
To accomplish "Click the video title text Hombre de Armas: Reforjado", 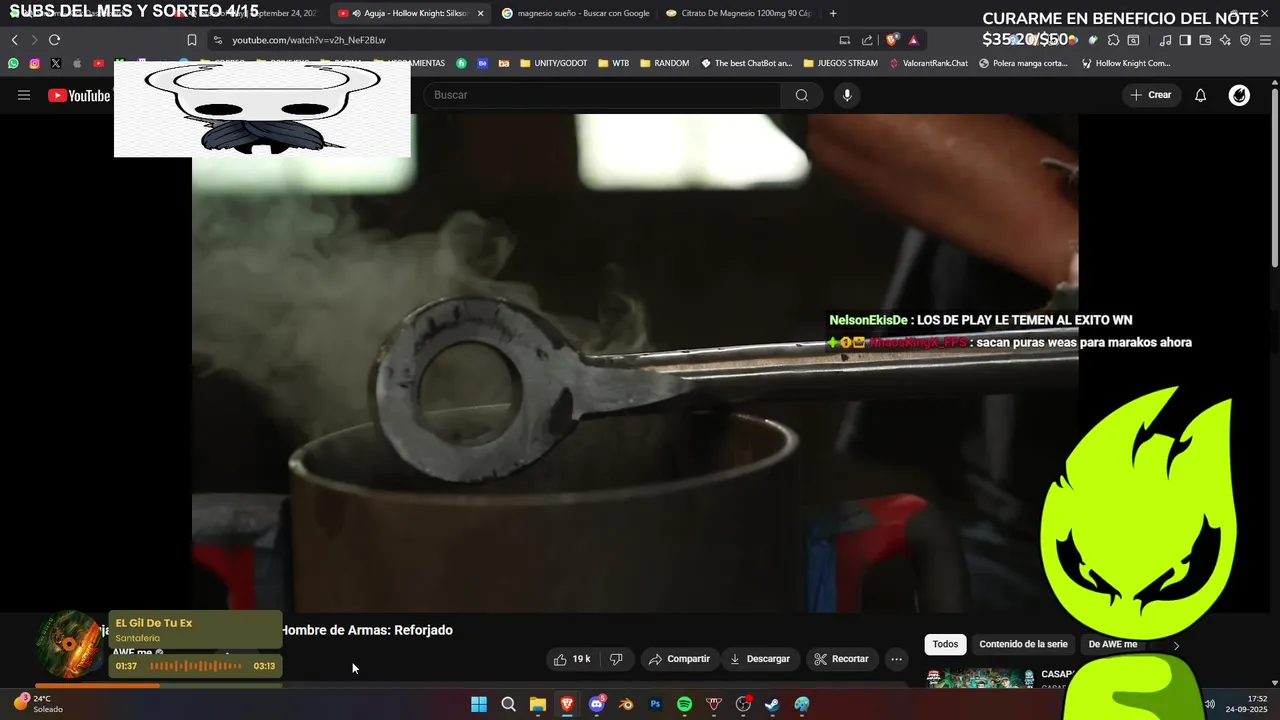I will coord(367,630).
